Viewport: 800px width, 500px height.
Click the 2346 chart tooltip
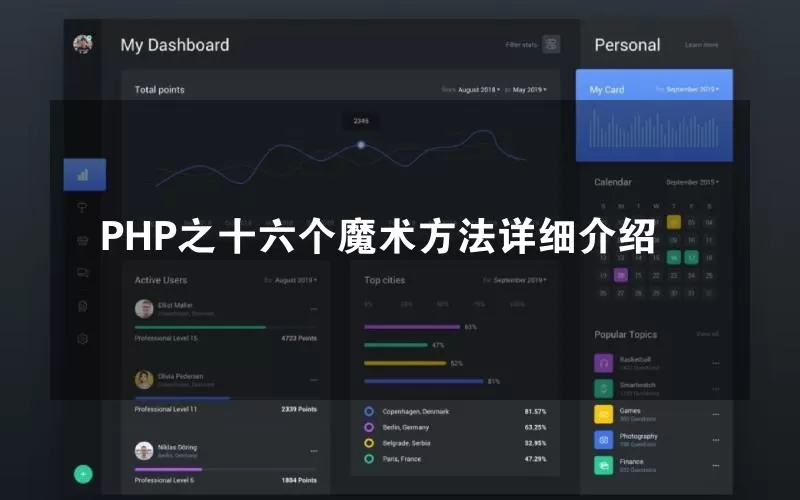(361, 121)
